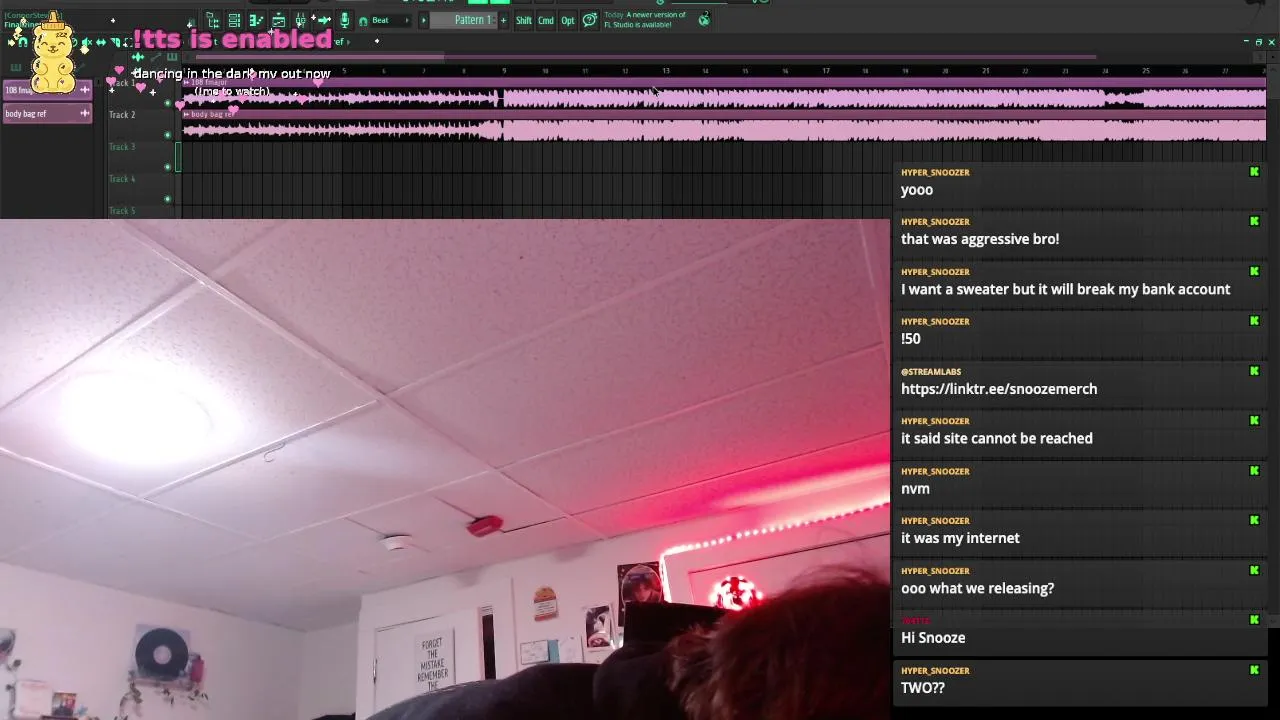Open the Pattern 1 selector
Screen dimensions: 1280x720
coord(462,20)
